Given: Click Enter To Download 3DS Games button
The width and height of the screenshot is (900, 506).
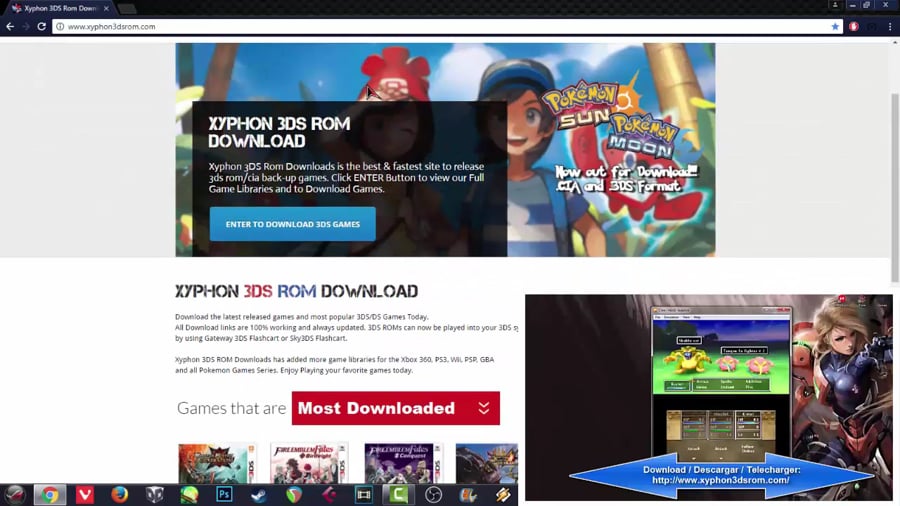Looking at the screenshot, I should coord(293,224).
